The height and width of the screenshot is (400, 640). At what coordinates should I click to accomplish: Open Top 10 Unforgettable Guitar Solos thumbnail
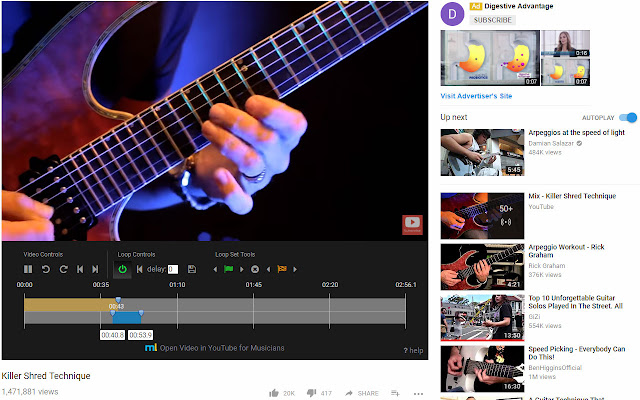(x=482, y=318)
